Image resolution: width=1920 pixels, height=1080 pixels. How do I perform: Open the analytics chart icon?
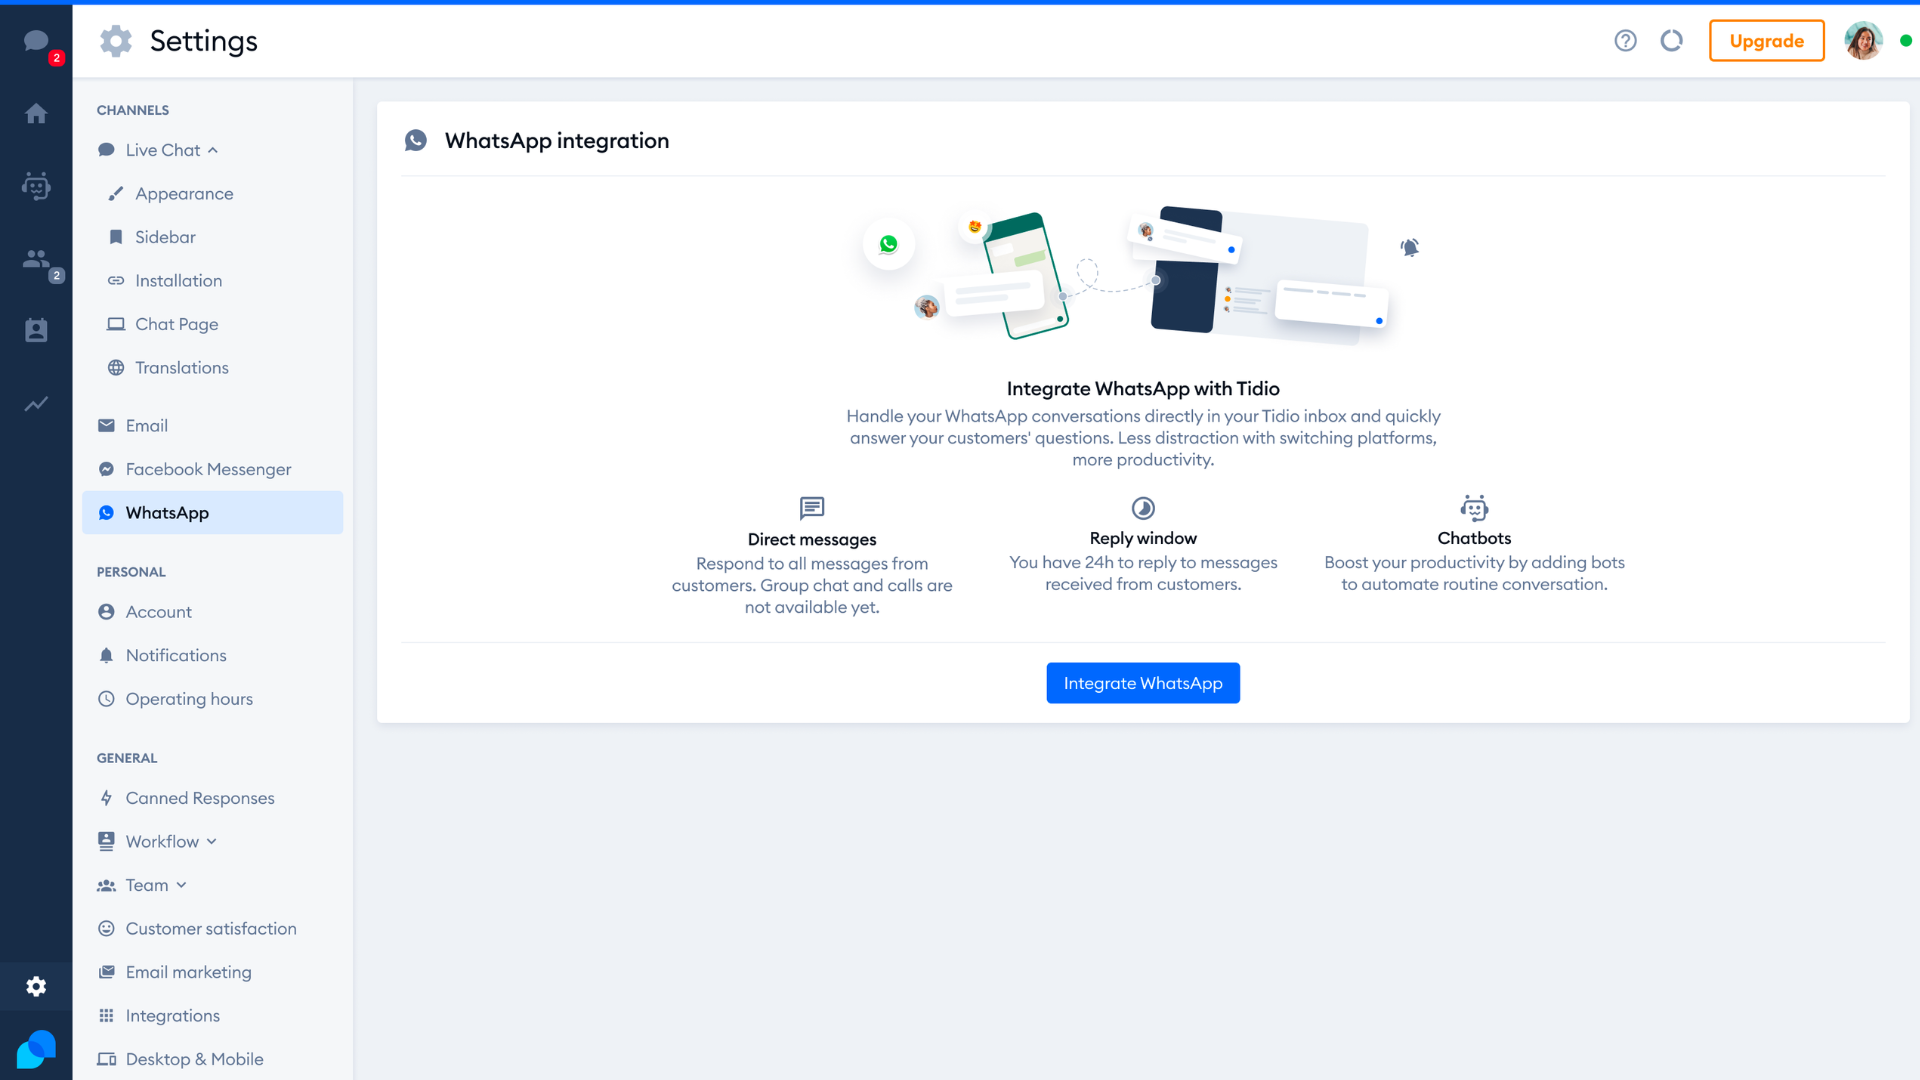coord(36,404)
